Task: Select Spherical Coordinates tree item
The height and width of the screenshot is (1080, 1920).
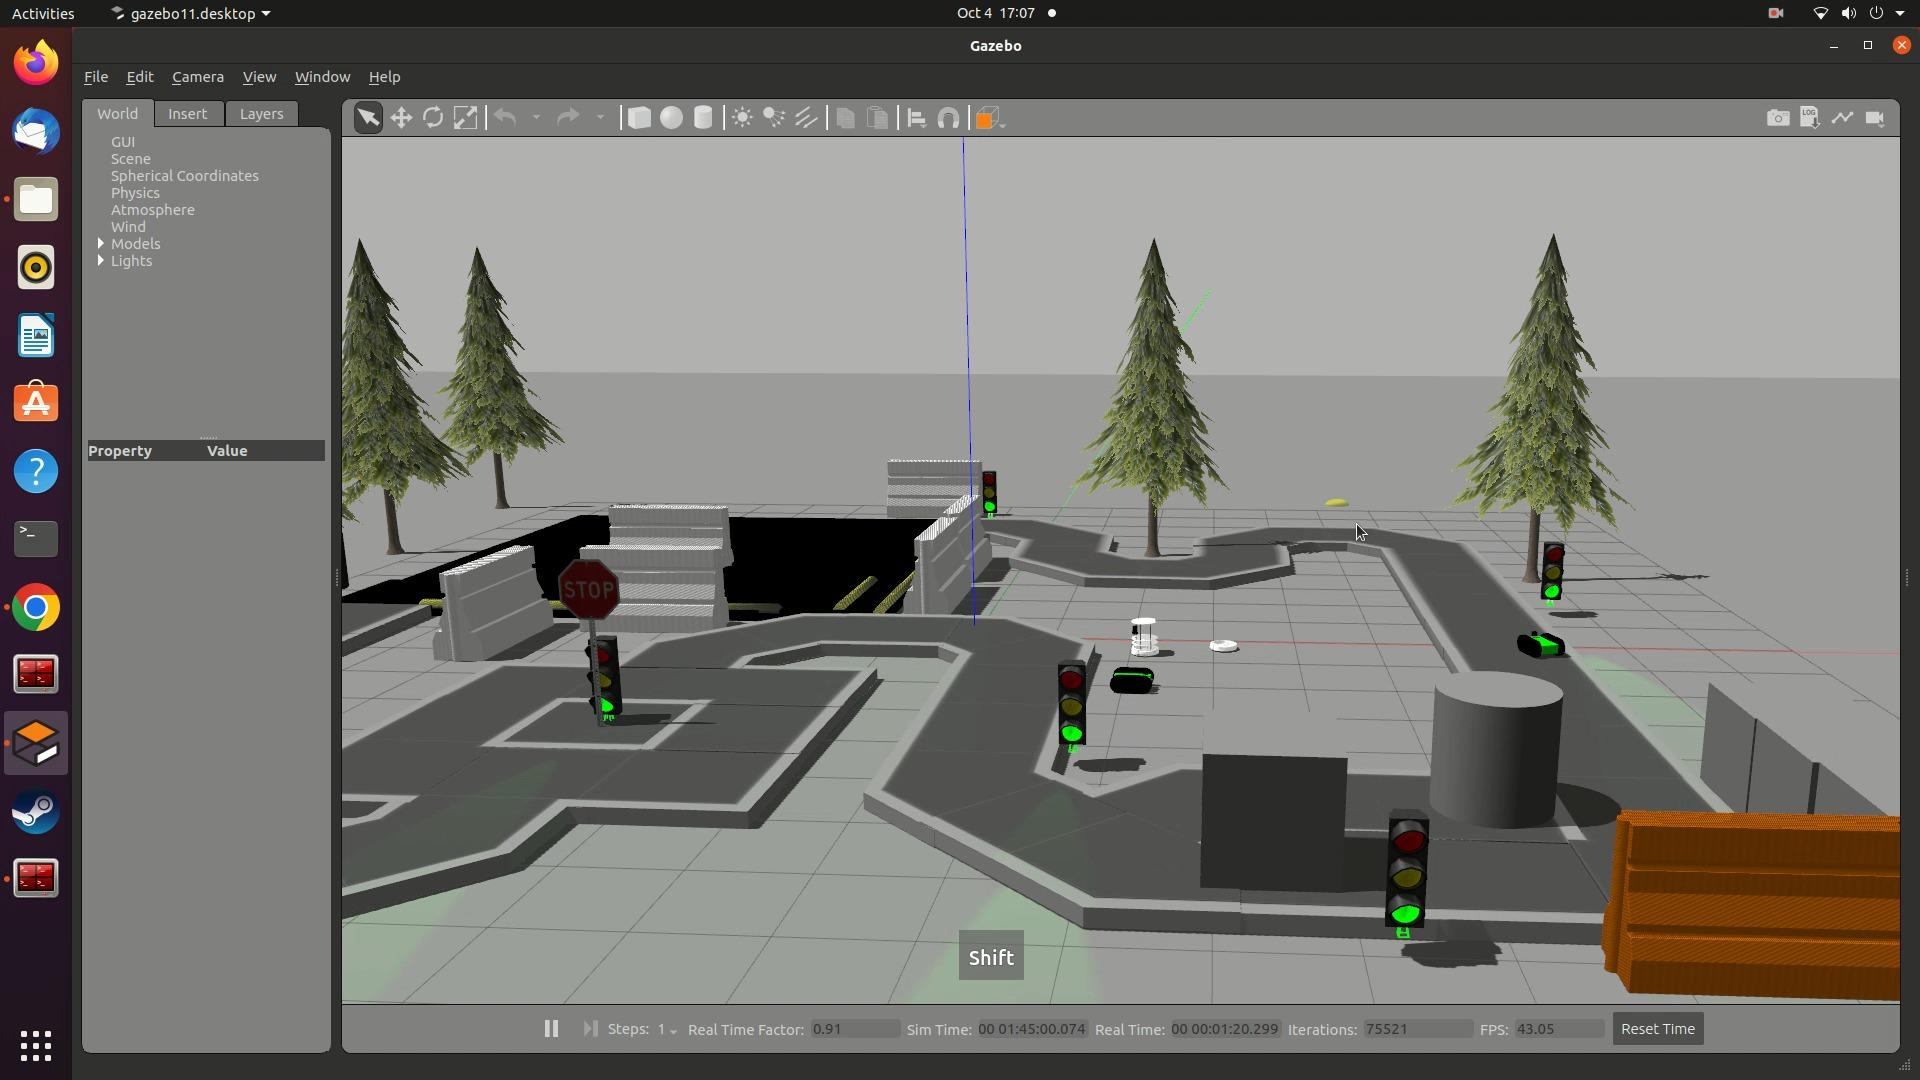Action: coord(185,175)
